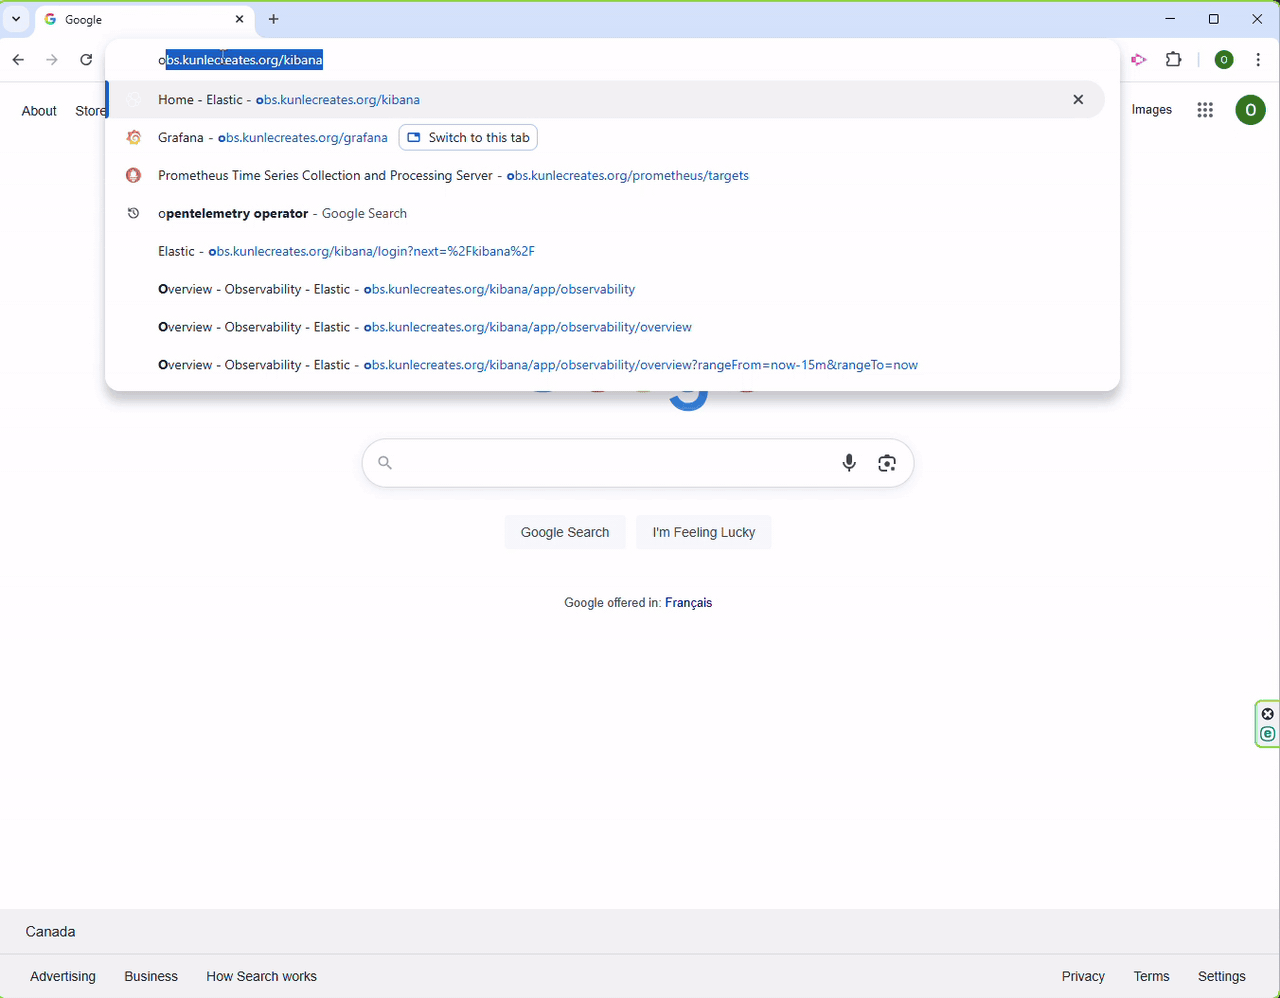Click the magnifier icon in search box

click(385, 463)
